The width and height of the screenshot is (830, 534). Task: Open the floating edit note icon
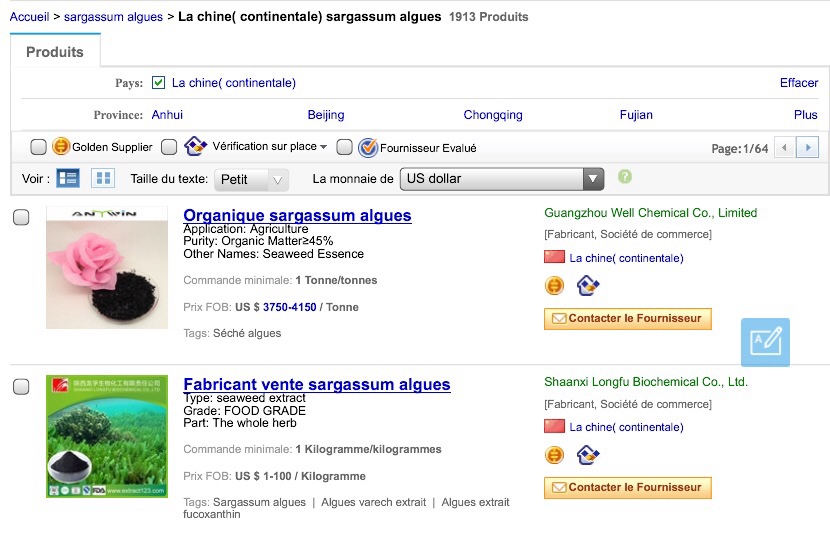point(765,342)
